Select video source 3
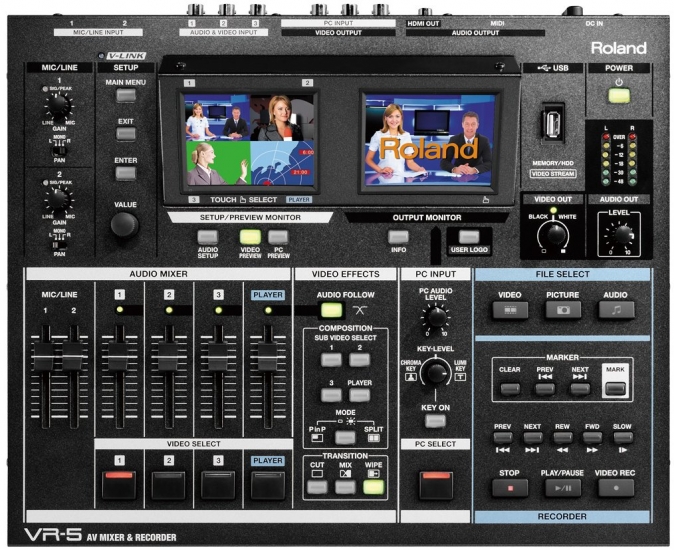674x550 pixels. (x=218, y=485)
